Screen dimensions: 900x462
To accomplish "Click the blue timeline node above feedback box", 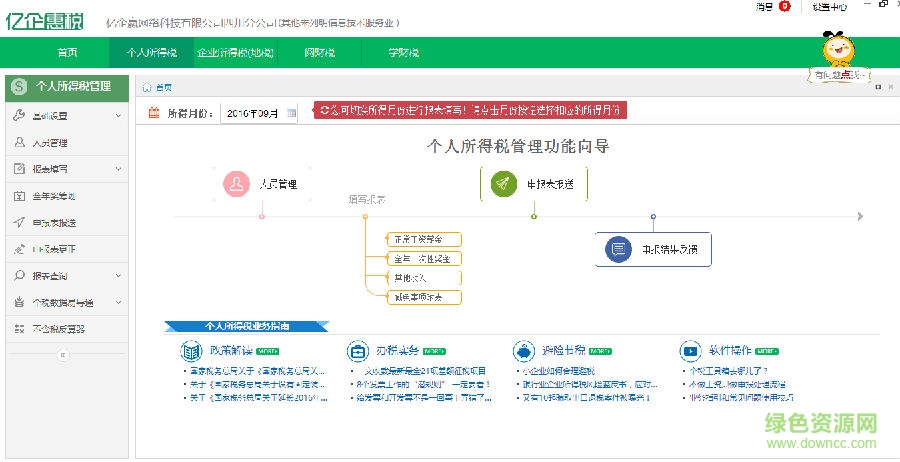I will pos(653,216).
